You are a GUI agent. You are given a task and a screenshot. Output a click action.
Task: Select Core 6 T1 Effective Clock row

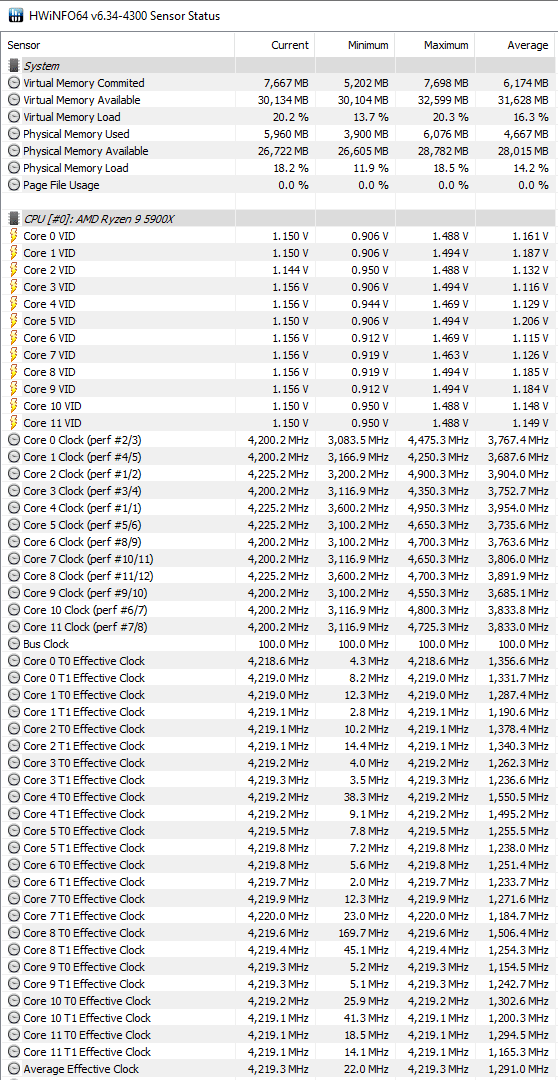(279, 882)
